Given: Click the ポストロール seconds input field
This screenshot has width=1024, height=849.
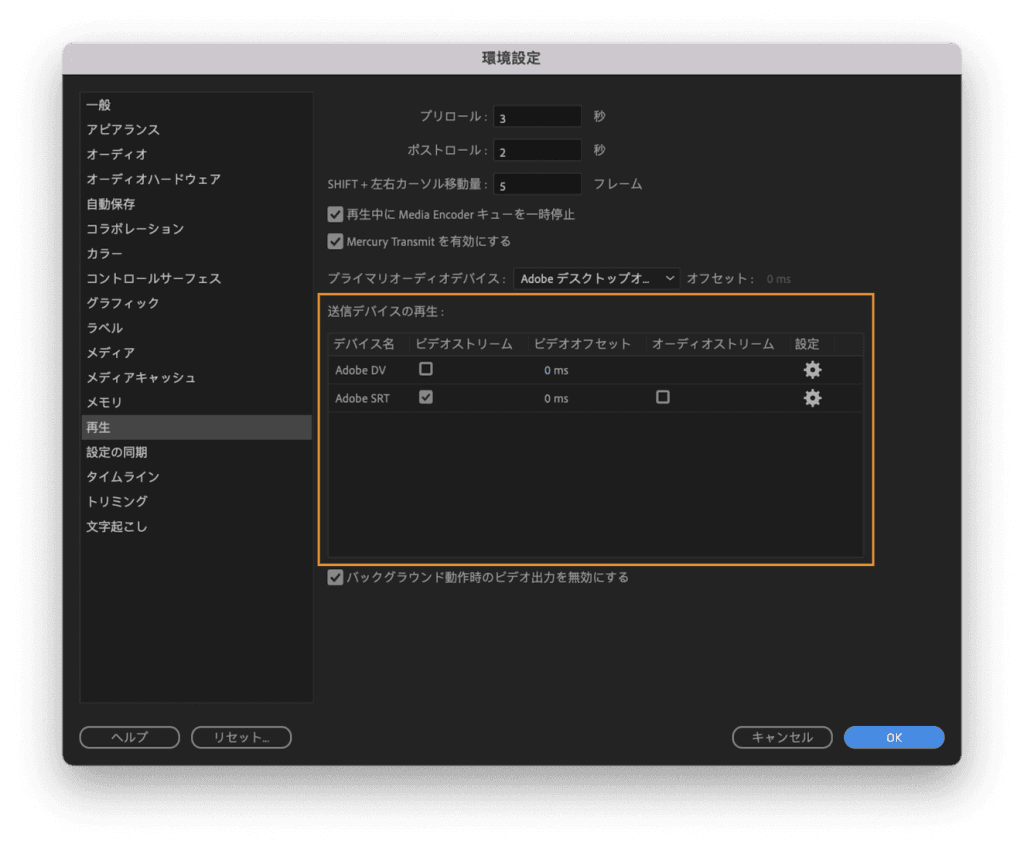Looking at the screenshot, I should click(537, 151).
